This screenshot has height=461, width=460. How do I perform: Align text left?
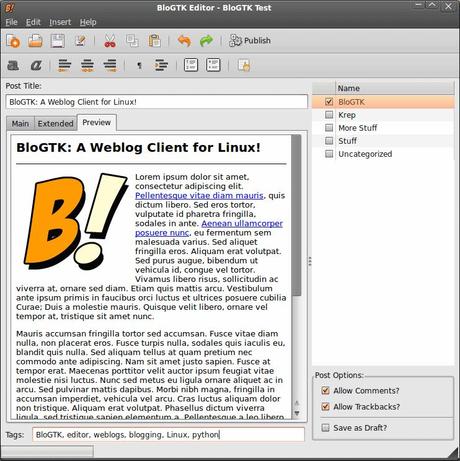click(65, 65)
